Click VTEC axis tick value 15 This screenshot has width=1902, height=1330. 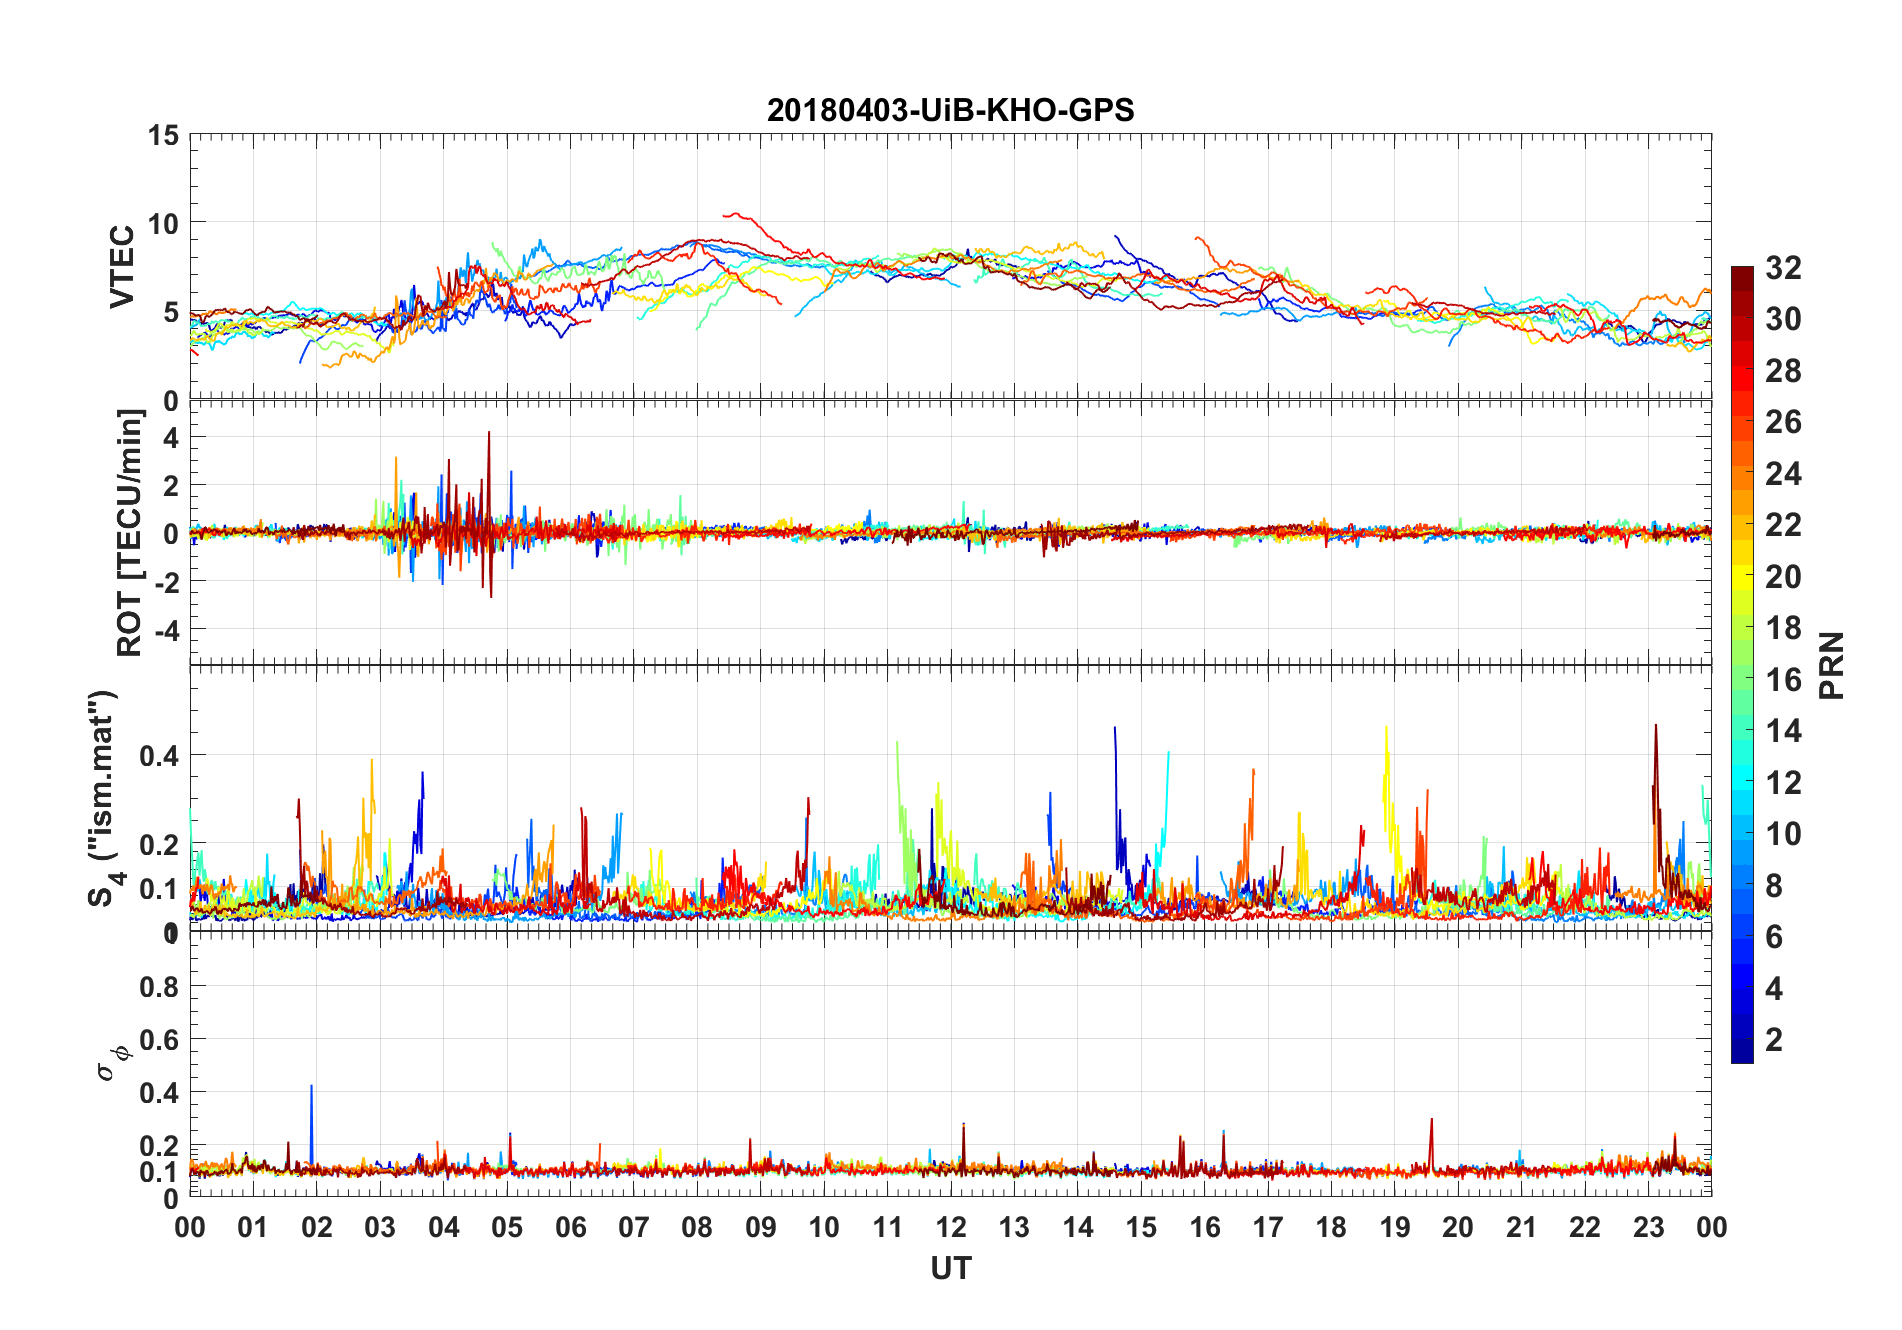tap(163, 136)
